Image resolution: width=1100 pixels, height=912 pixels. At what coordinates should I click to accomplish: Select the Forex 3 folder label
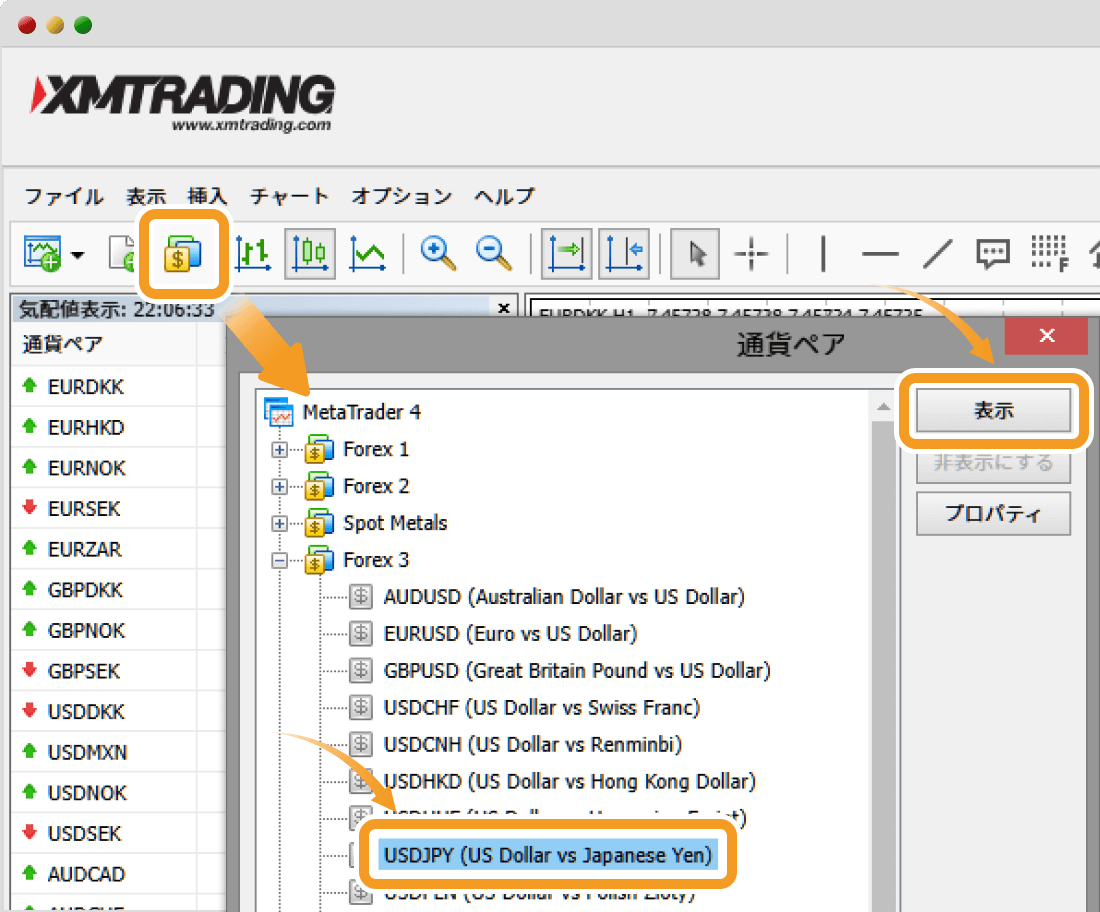click(x=375, y=560)
